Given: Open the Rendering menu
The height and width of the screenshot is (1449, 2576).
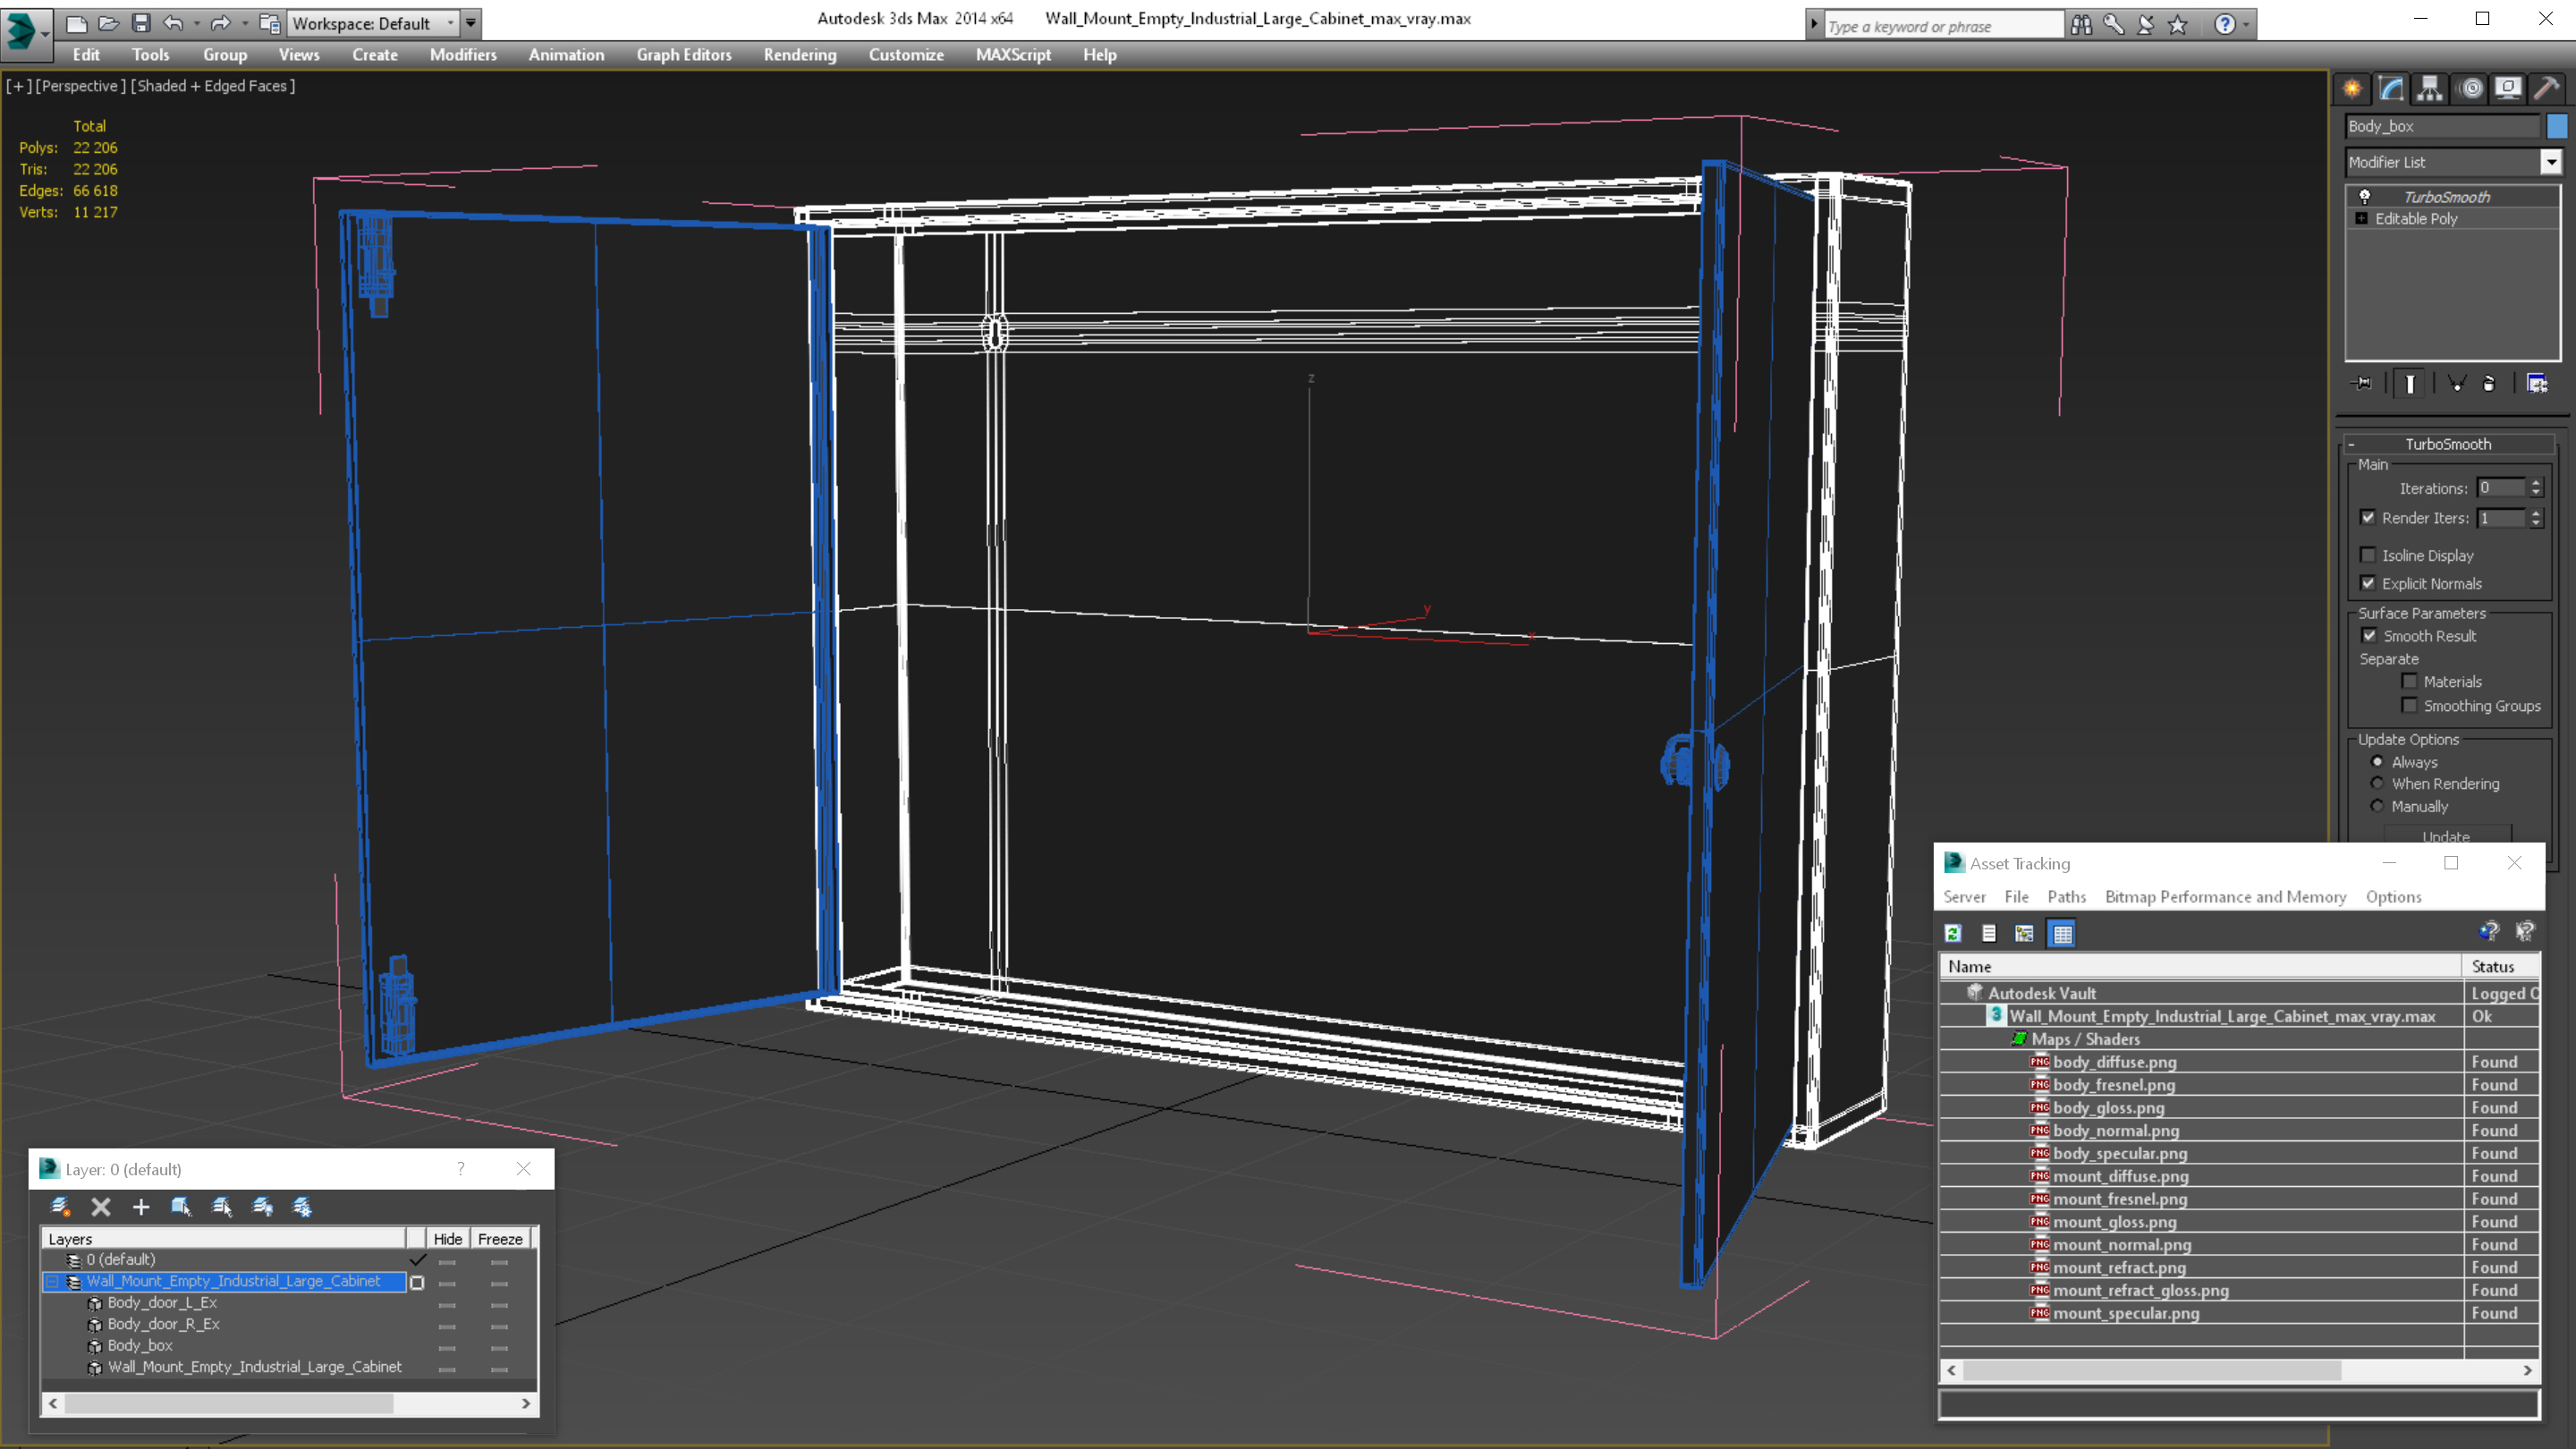Looking at the screenshot, I should [800, 55].
